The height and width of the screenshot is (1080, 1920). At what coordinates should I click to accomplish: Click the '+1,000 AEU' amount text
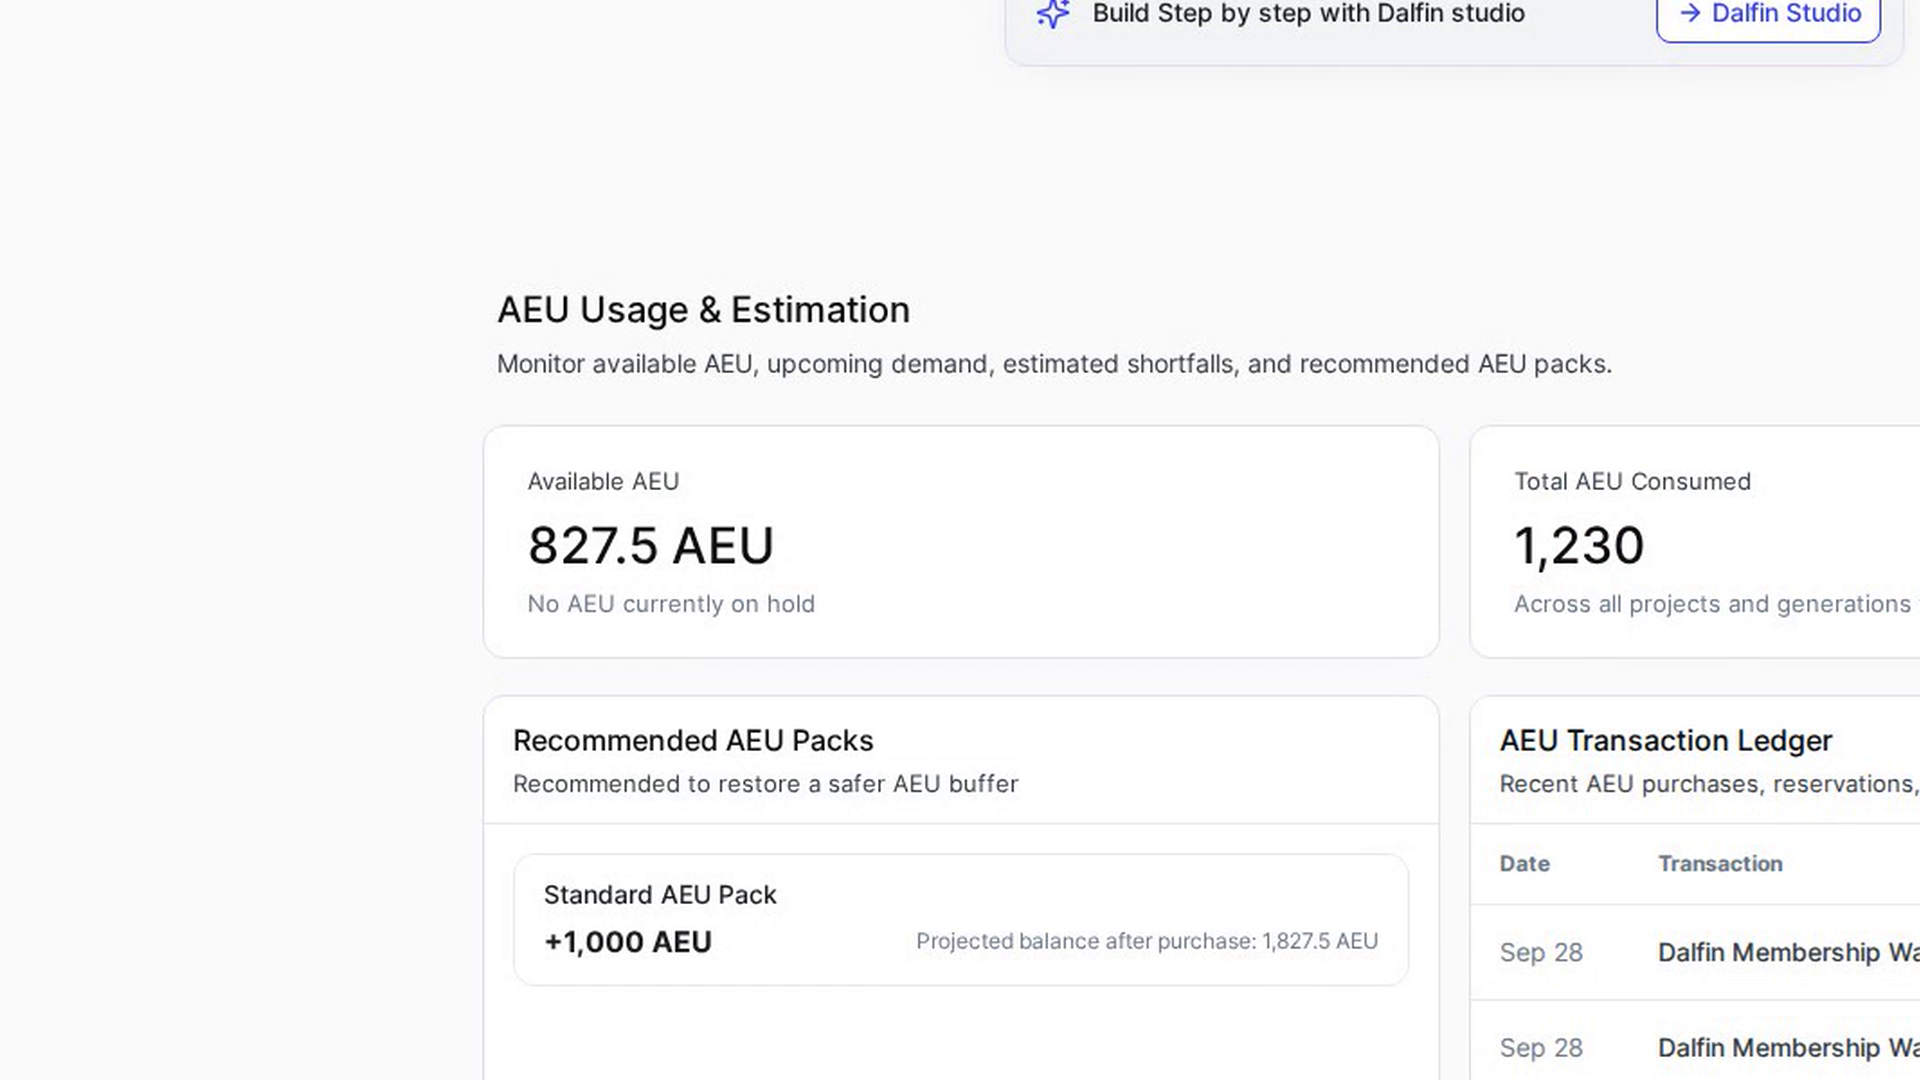point(628,942)
